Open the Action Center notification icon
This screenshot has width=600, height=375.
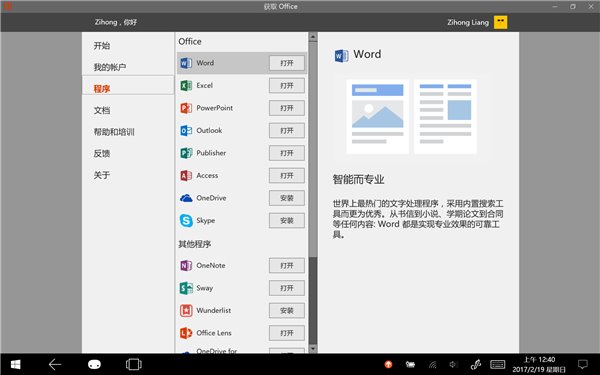pos(583,365)
